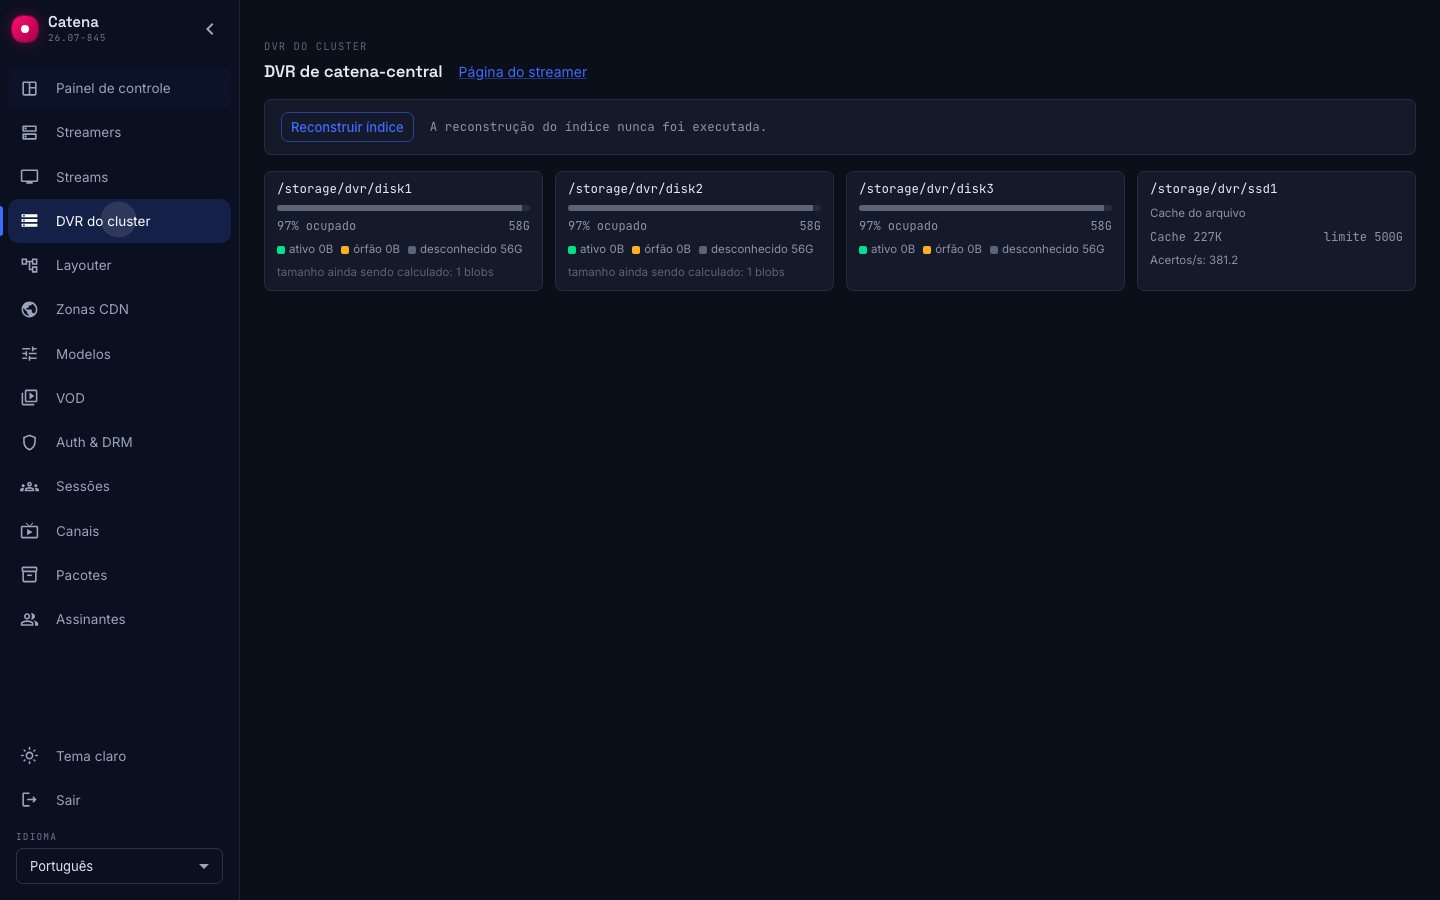Open Zonas CDN section
This screenshot has height=900, width=1440.
[119, 309]
